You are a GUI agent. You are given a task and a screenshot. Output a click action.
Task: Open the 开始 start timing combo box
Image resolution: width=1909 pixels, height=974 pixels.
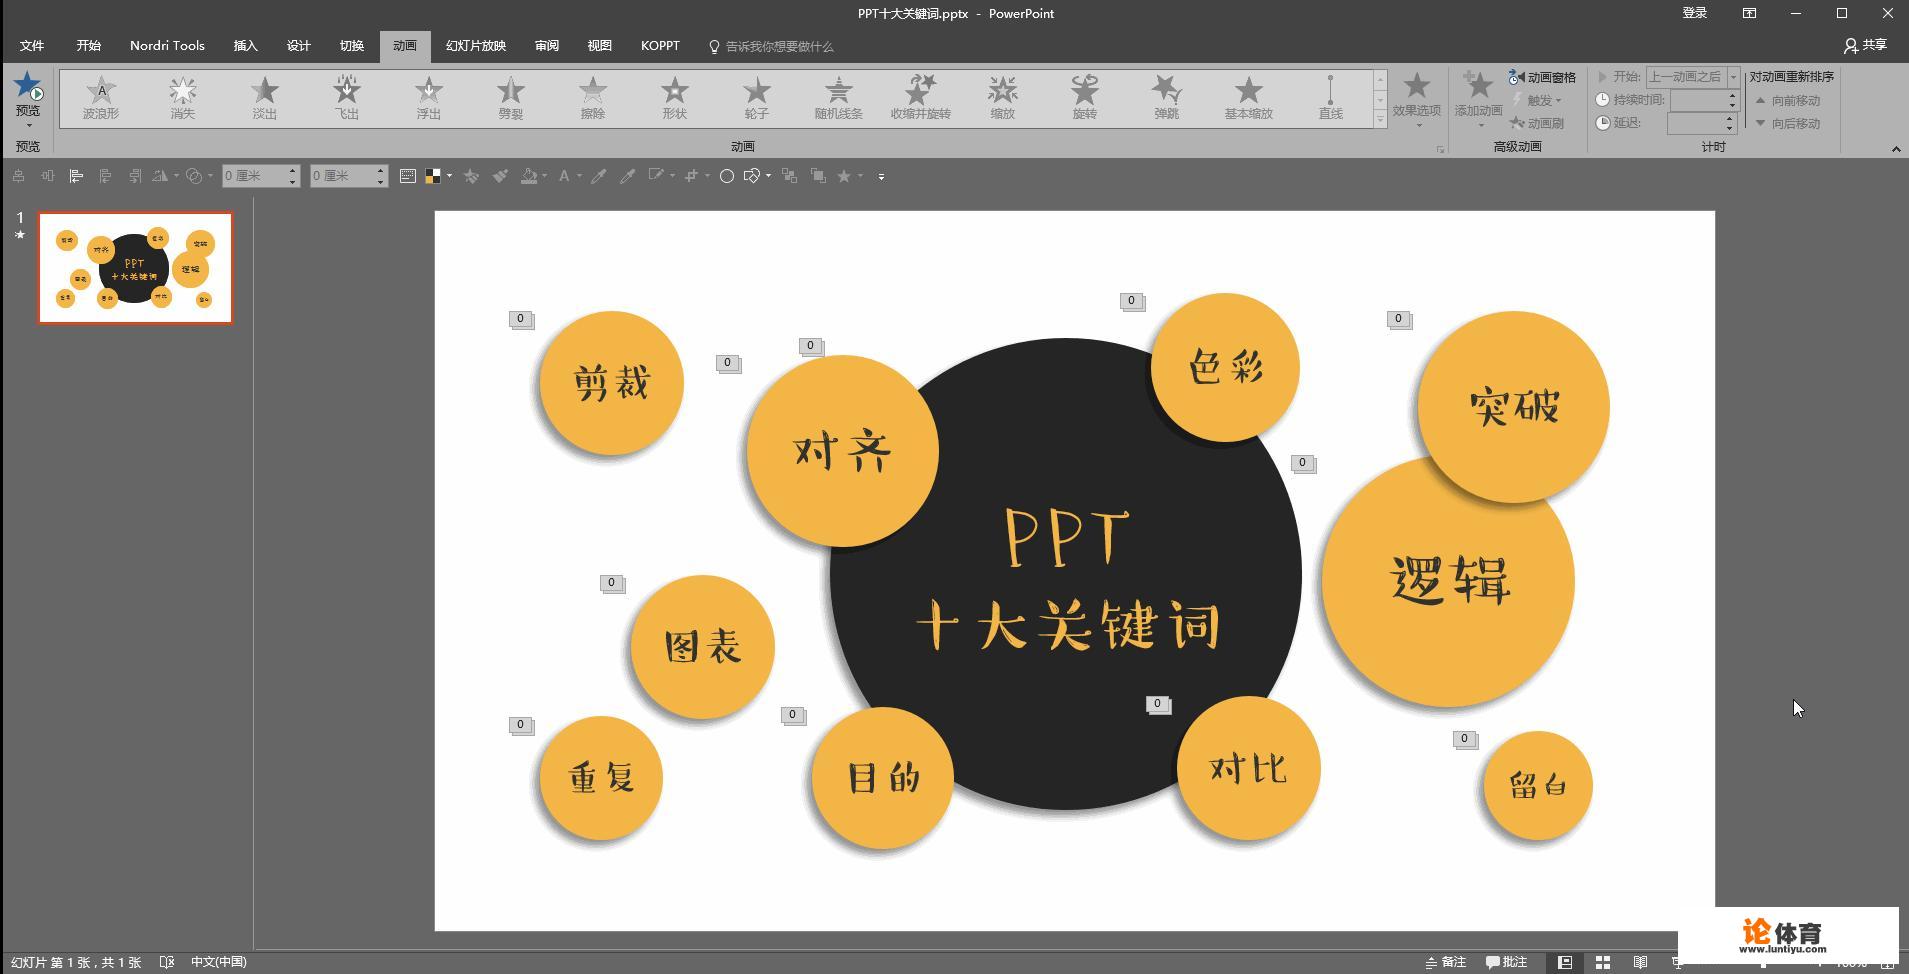pos(1693,77)
